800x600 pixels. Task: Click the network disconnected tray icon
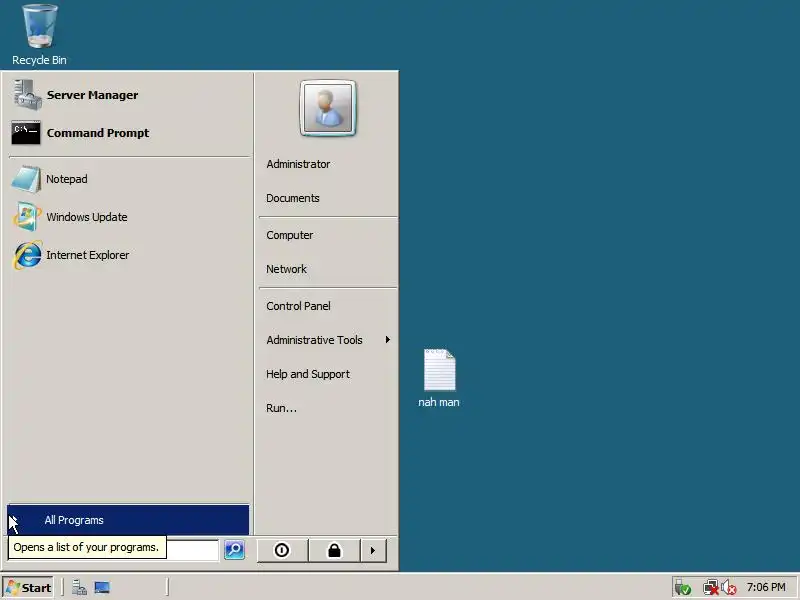tap(710, 588)
